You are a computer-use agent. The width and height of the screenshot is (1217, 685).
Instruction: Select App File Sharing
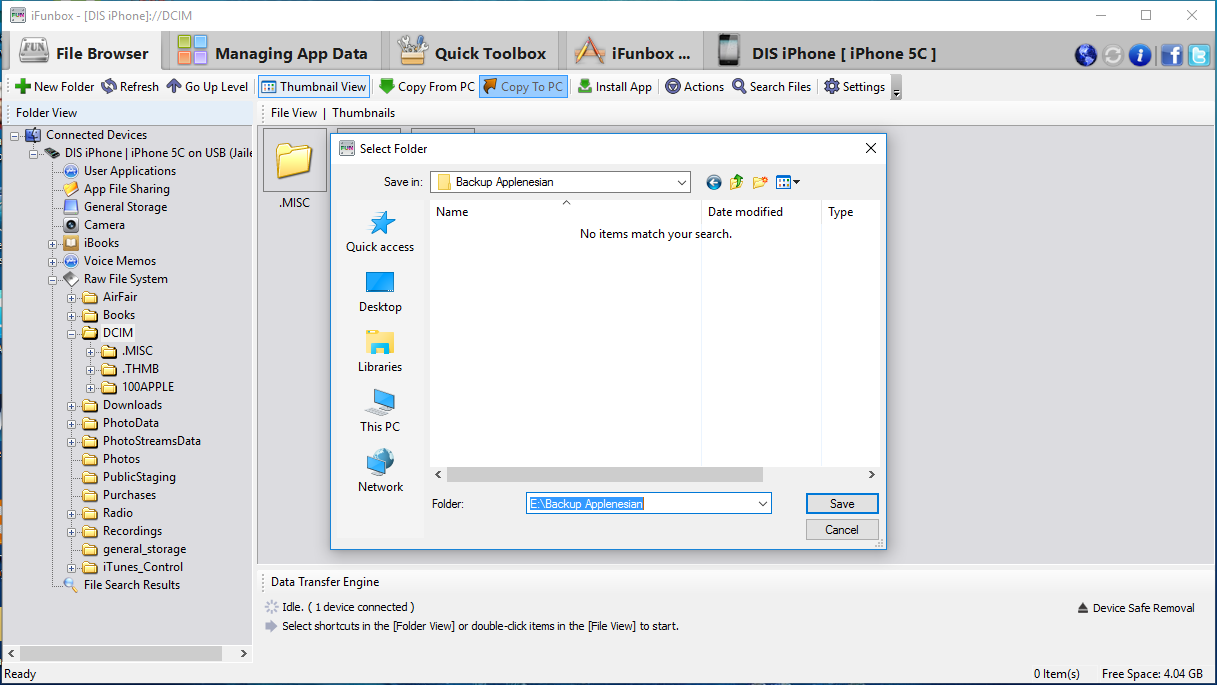(x=127, y=189)
